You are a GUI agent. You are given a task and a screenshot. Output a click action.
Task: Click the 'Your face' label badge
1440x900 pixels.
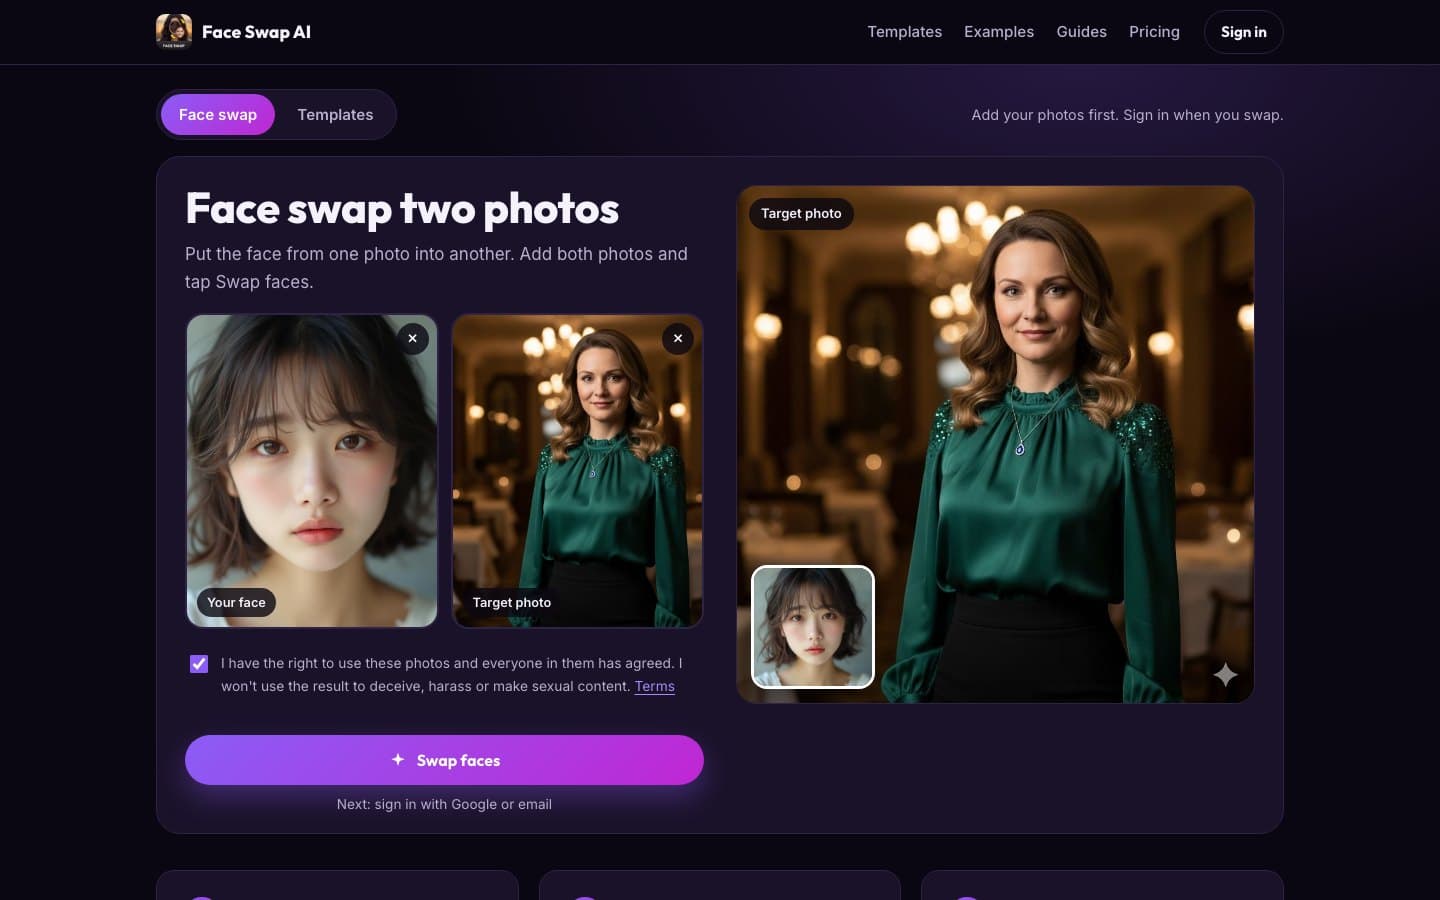point(236,602)
